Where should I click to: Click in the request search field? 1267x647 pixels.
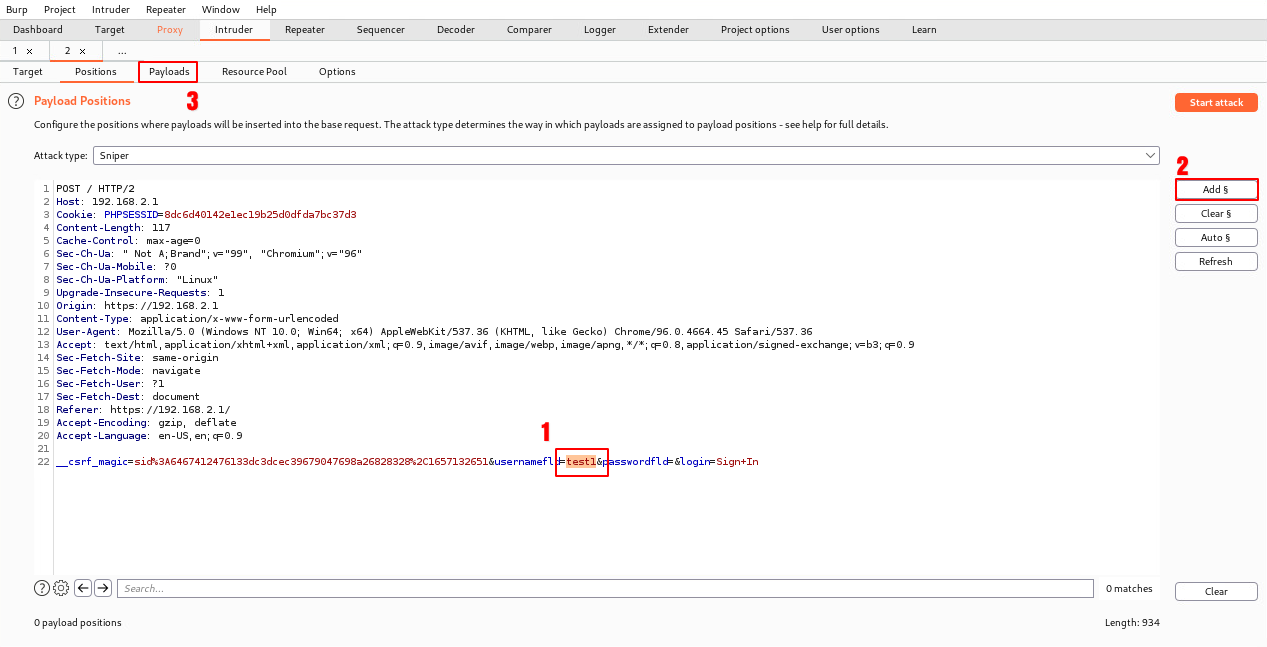click(604, 588)
